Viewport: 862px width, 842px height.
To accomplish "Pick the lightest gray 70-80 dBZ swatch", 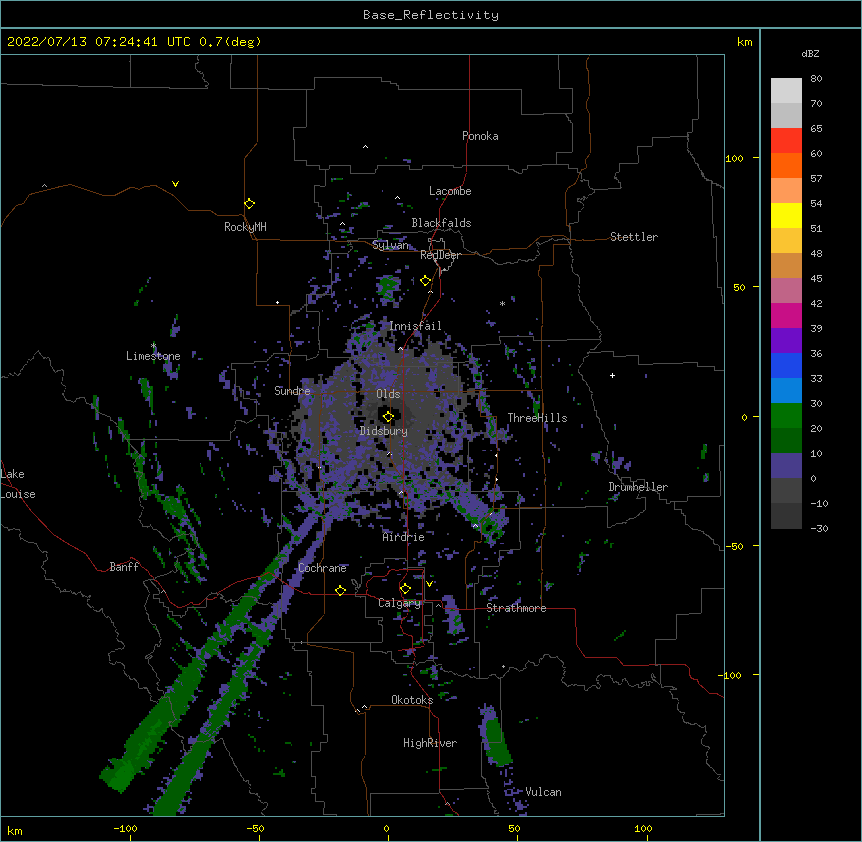I will click(x=786, y=91).
